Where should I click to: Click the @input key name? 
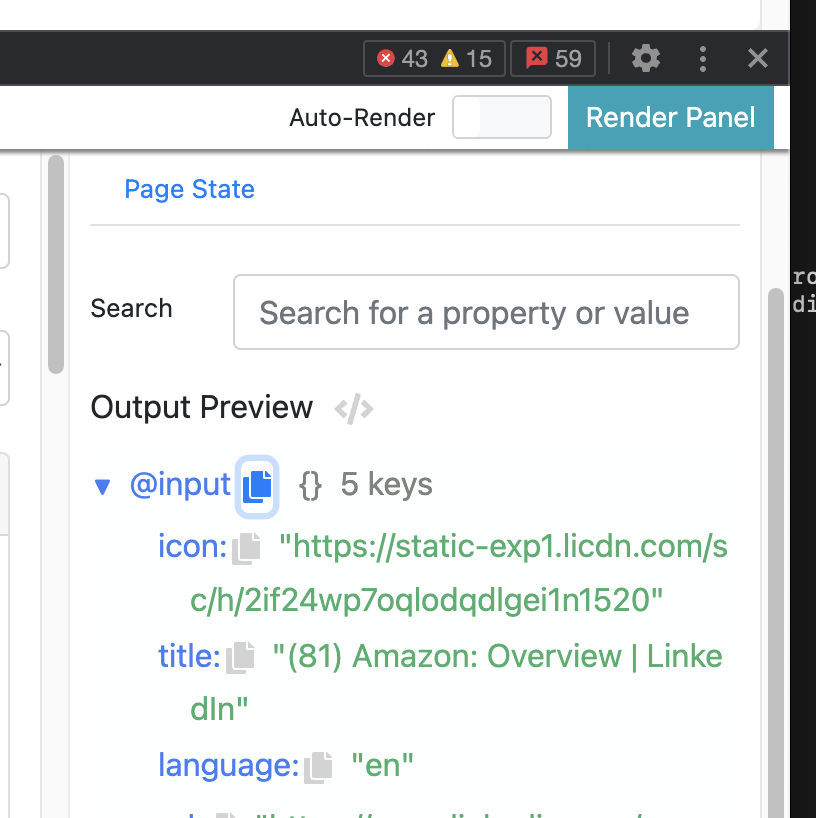[x=180, y=484]
